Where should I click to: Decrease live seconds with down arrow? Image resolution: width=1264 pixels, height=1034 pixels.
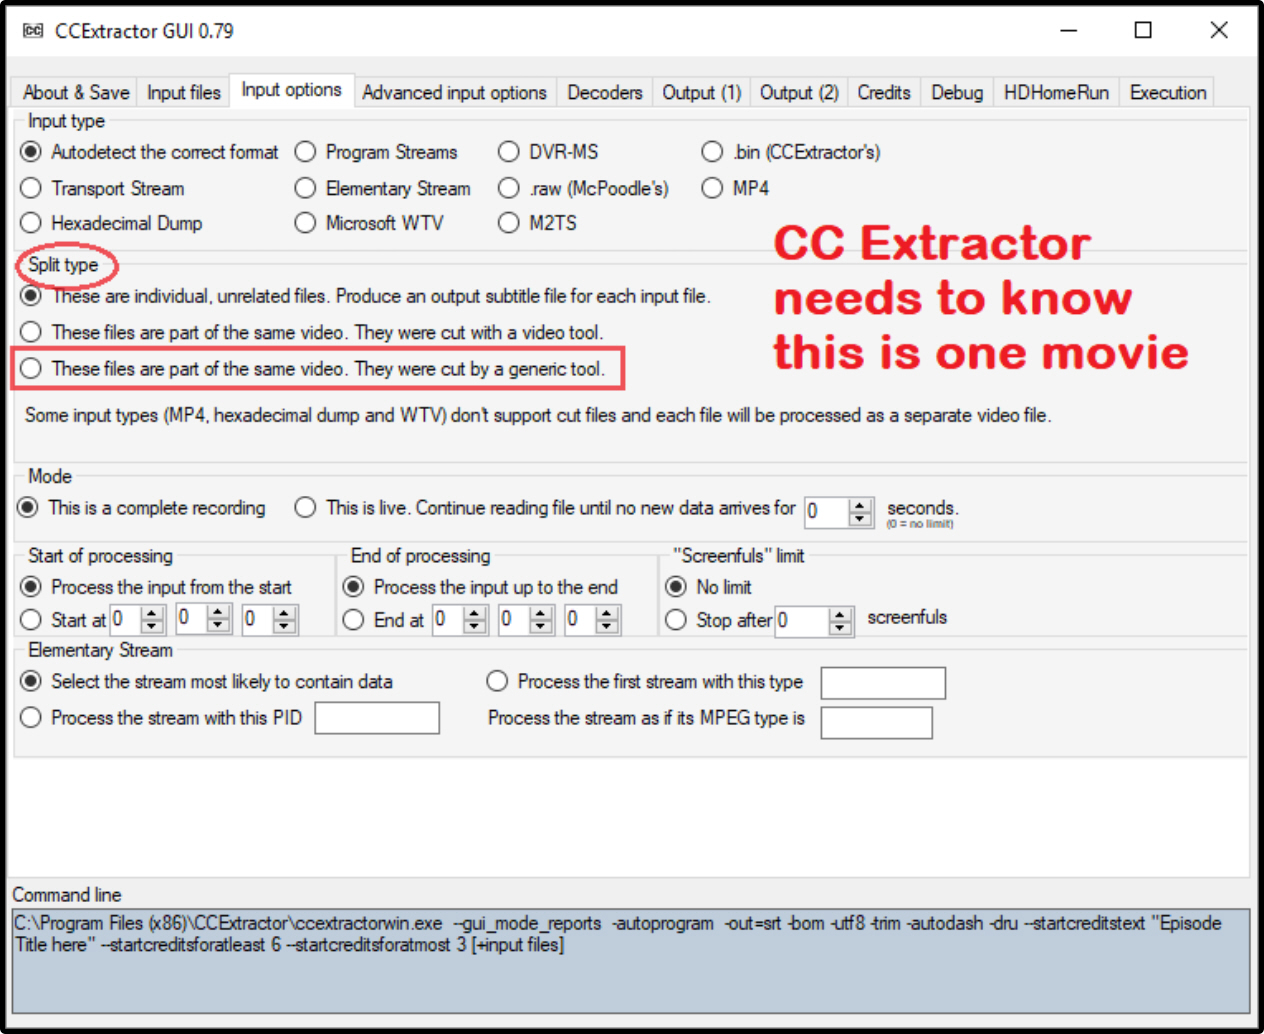pyautogui.click(x=861, y=519)
